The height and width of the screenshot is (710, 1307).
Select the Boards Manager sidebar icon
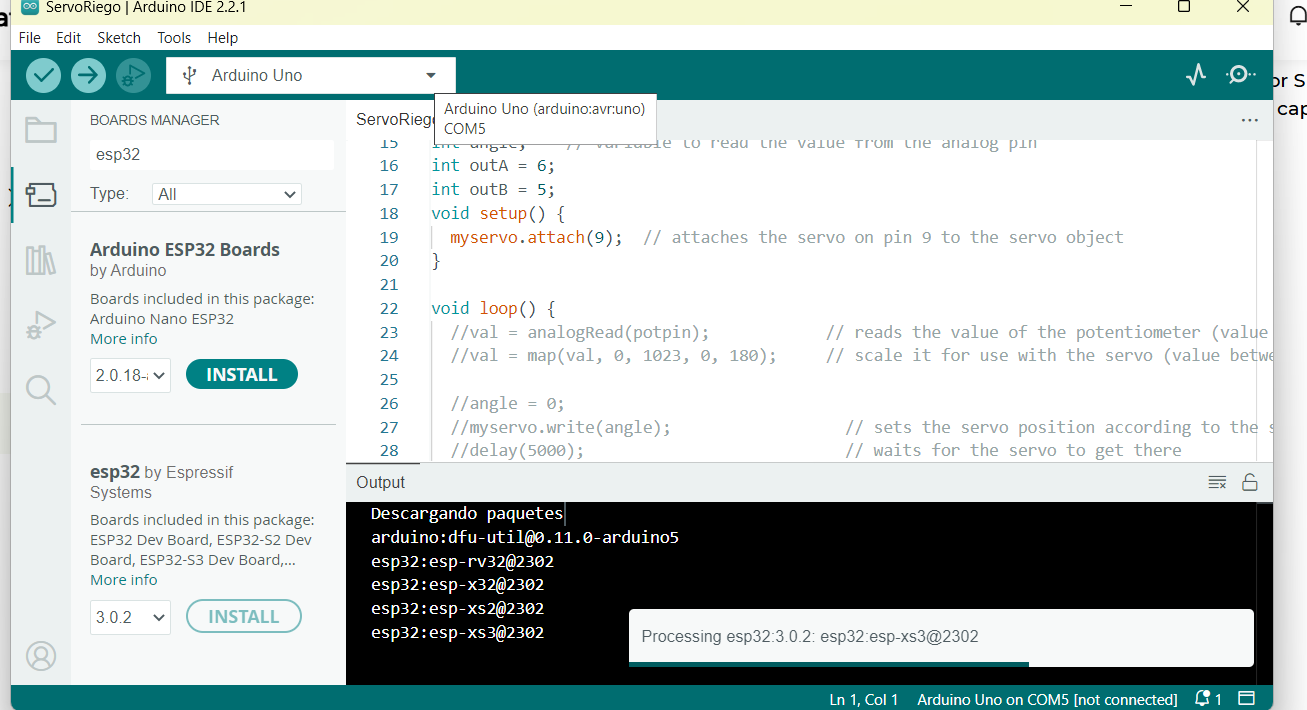coord(41,195)
